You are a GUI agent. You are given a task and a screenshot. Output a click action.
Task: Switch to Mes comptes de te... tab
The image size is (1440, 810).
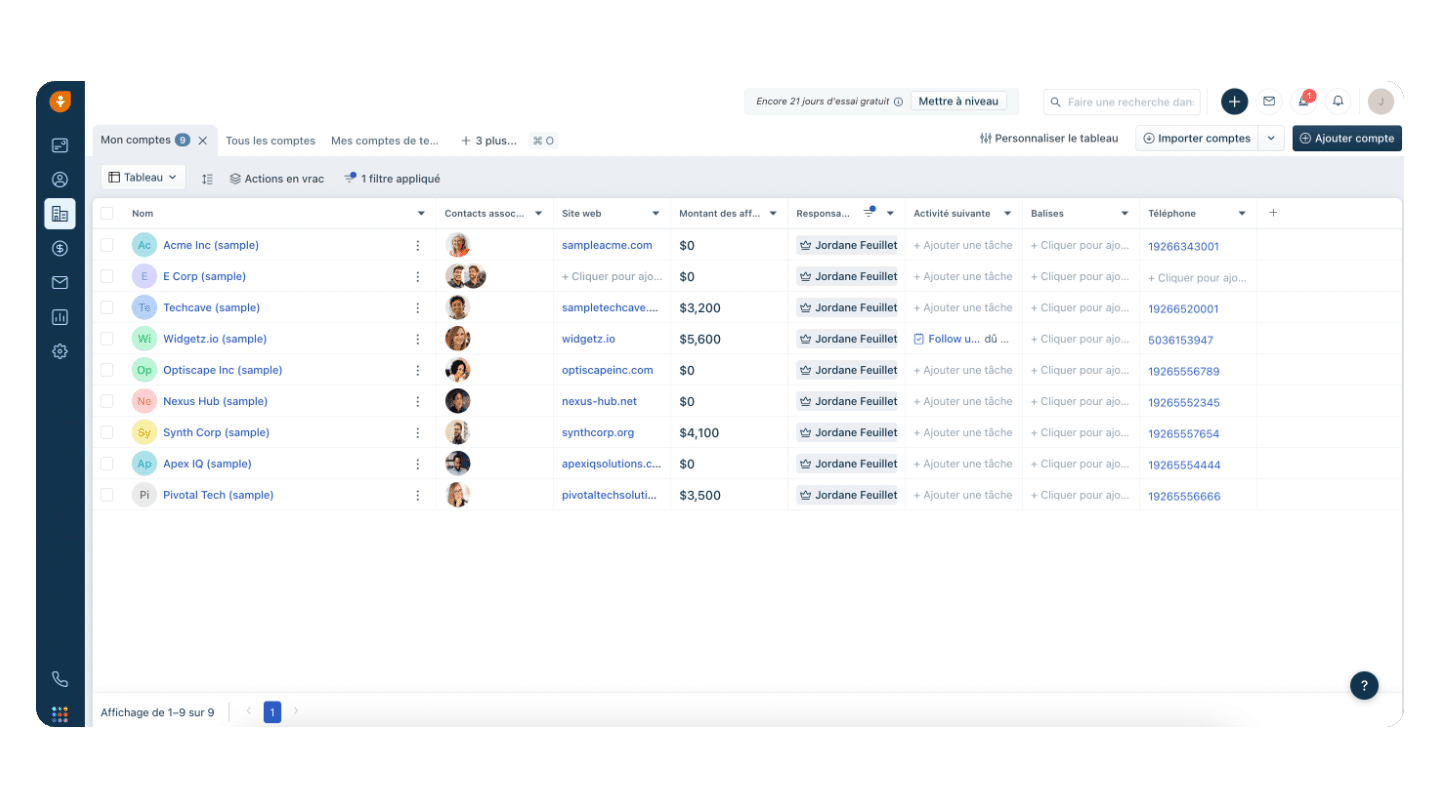[x=385, y=141]
